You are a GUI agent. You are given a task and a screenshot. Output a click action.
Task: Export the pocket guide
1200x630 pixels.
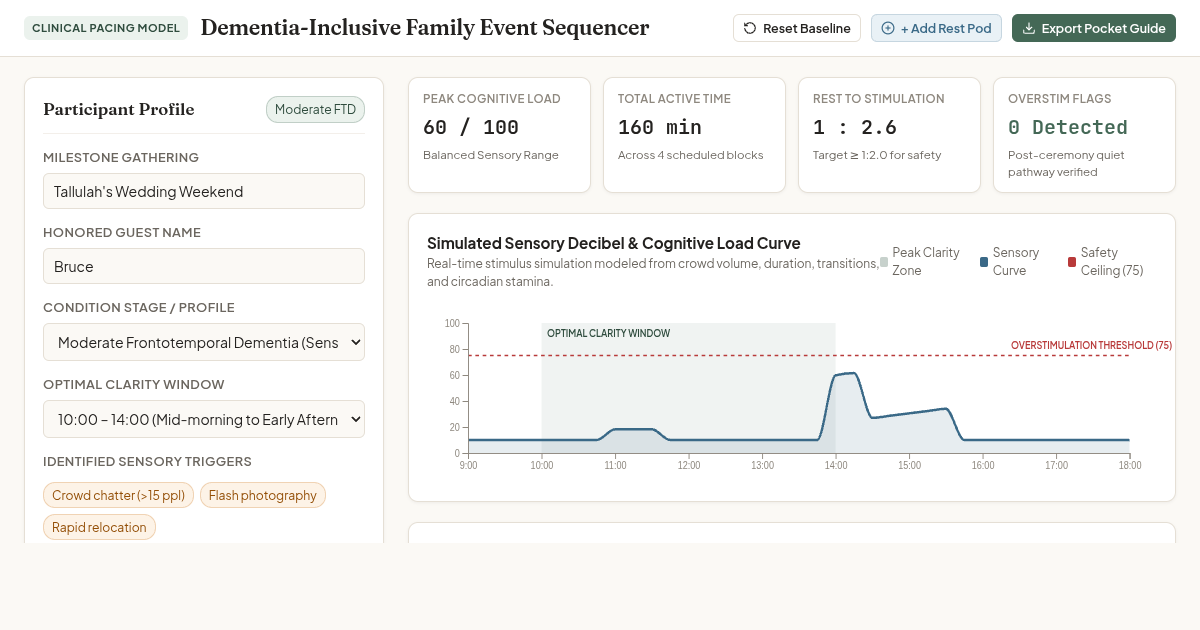click(x=1094, y=28)
